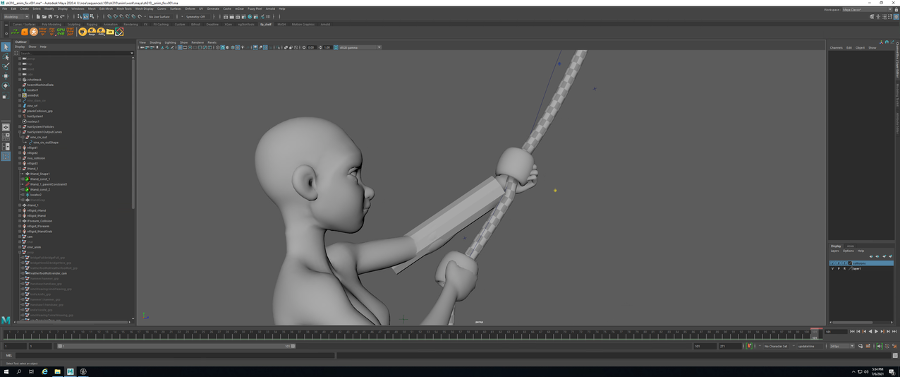This screenshot has height=377, width=902.
Task: Select by hierarchy mode icon
Action: [79, 17]
